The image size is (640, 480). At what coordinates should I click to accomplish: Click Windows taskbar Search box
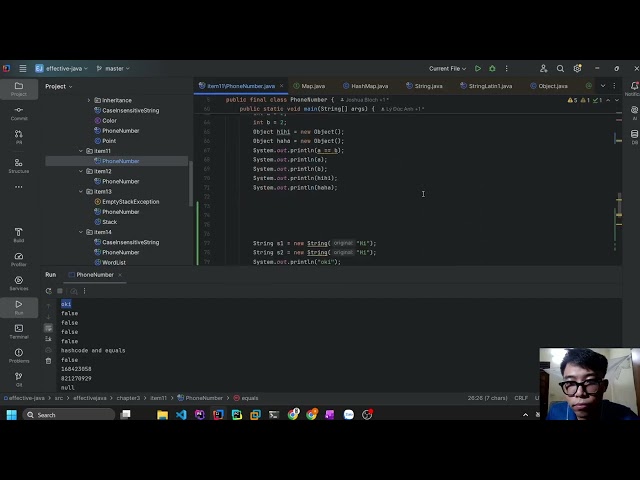[x=68, y=415]
